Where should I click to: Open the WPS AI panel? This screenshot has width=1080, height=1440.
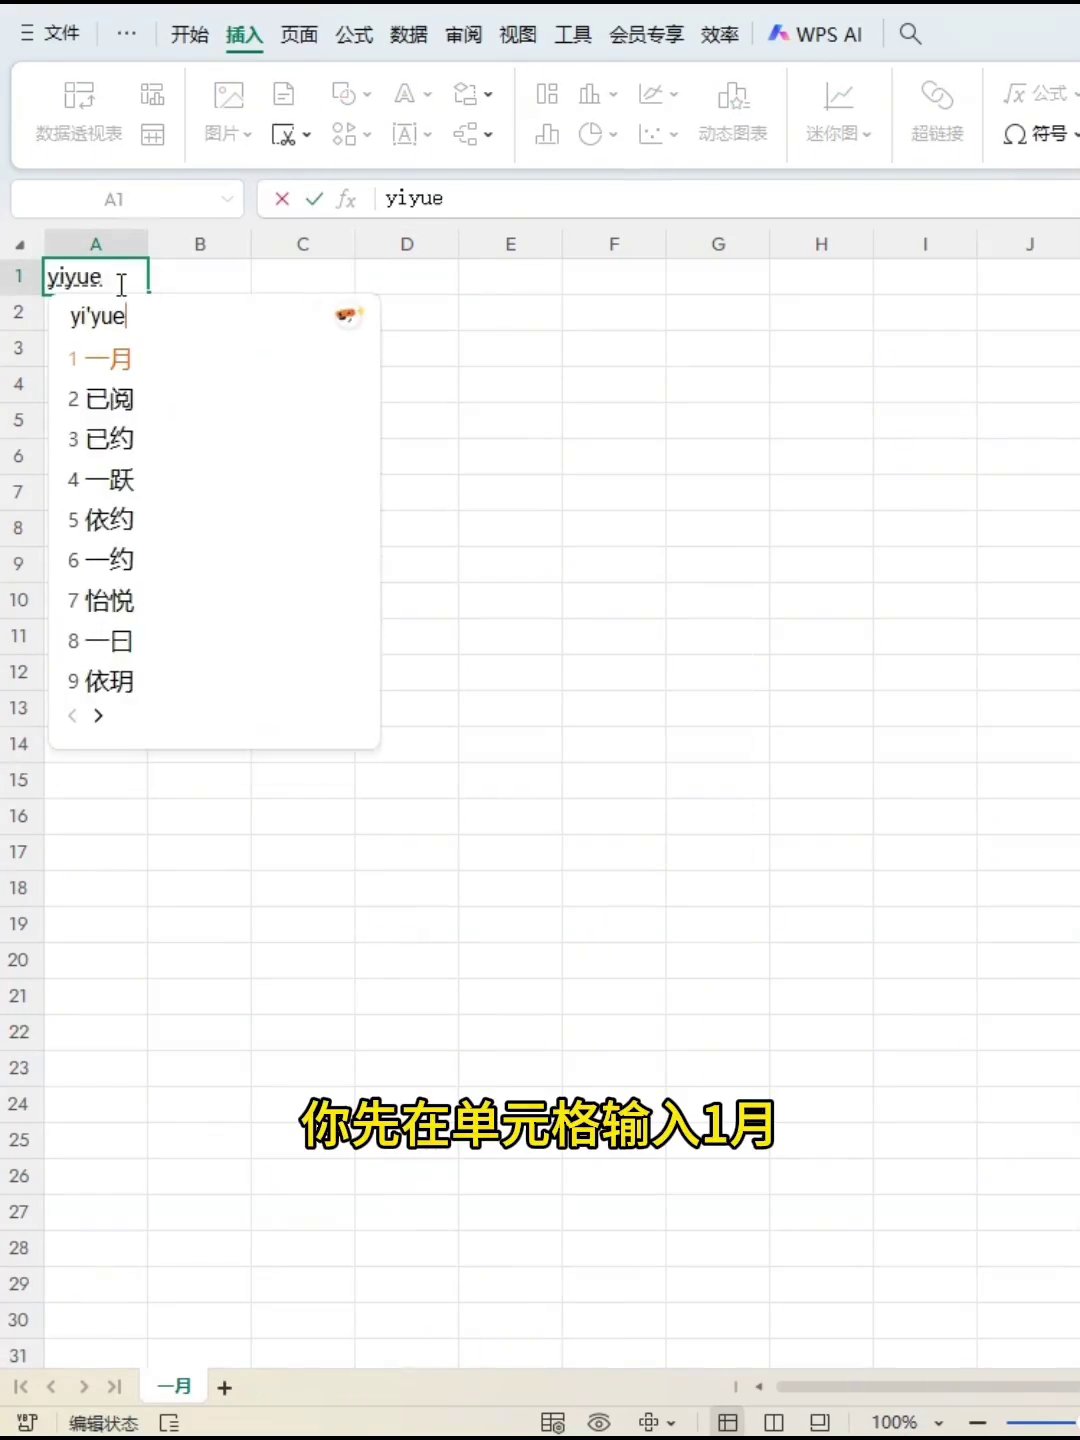[815, 34]
